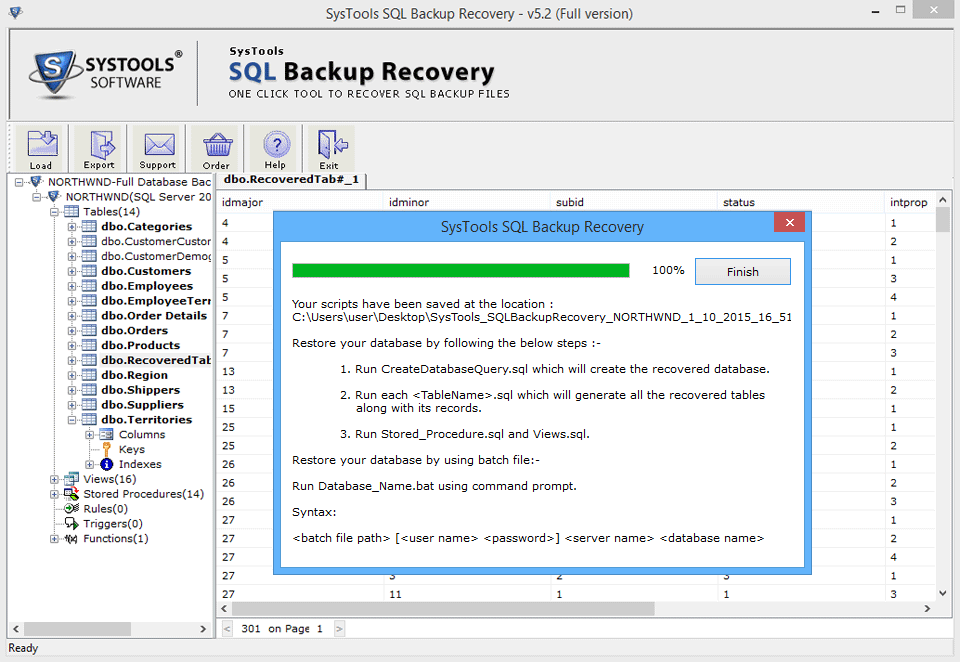960x662 pixels.
Task: Click the Tables(14) node icon
Action: pos(72,212)
